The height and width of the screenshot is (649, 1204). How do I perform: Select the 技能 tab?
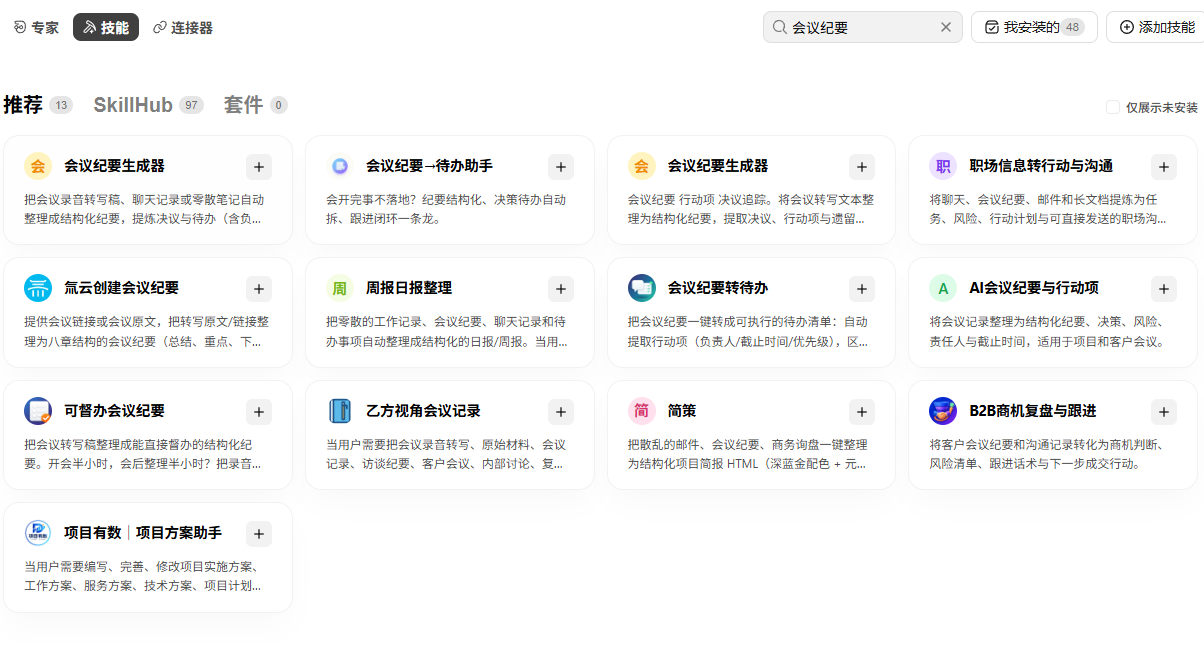click(x=106, y=27)
